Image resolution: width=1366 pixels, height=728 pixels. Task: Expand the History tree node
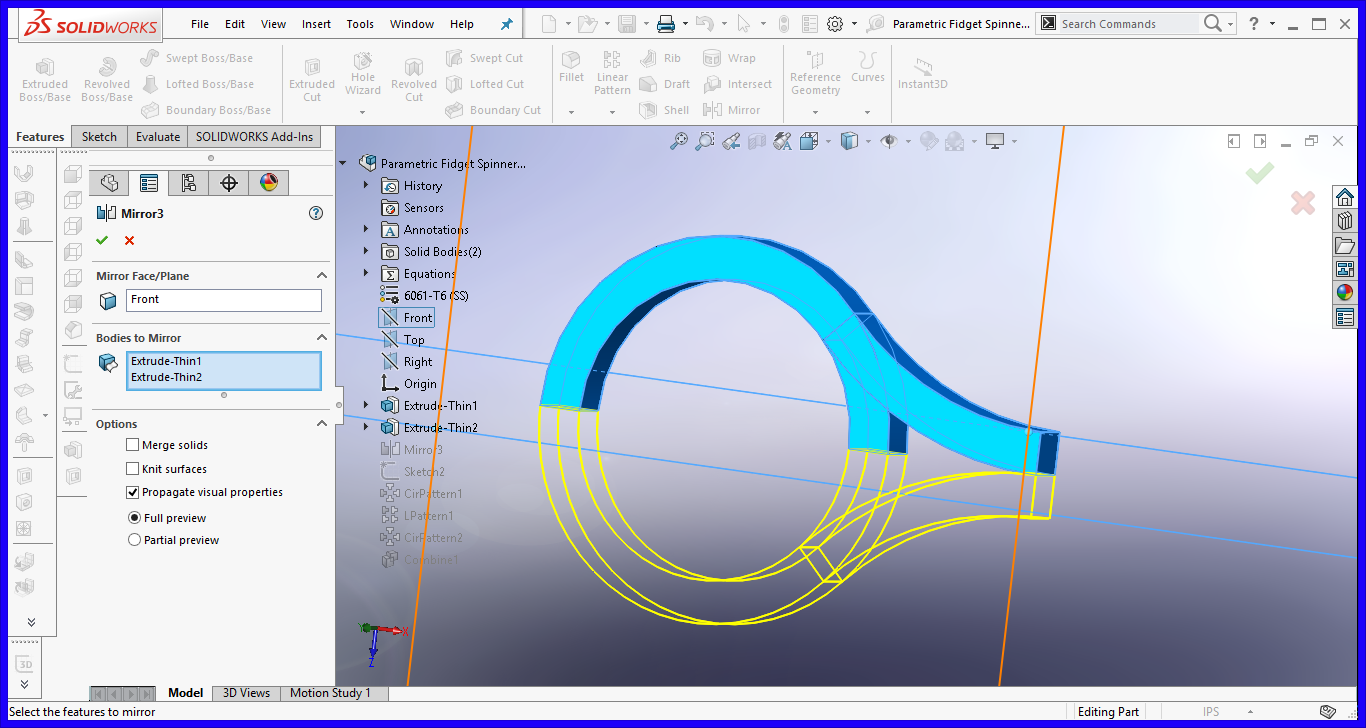(x=366, y=185)
